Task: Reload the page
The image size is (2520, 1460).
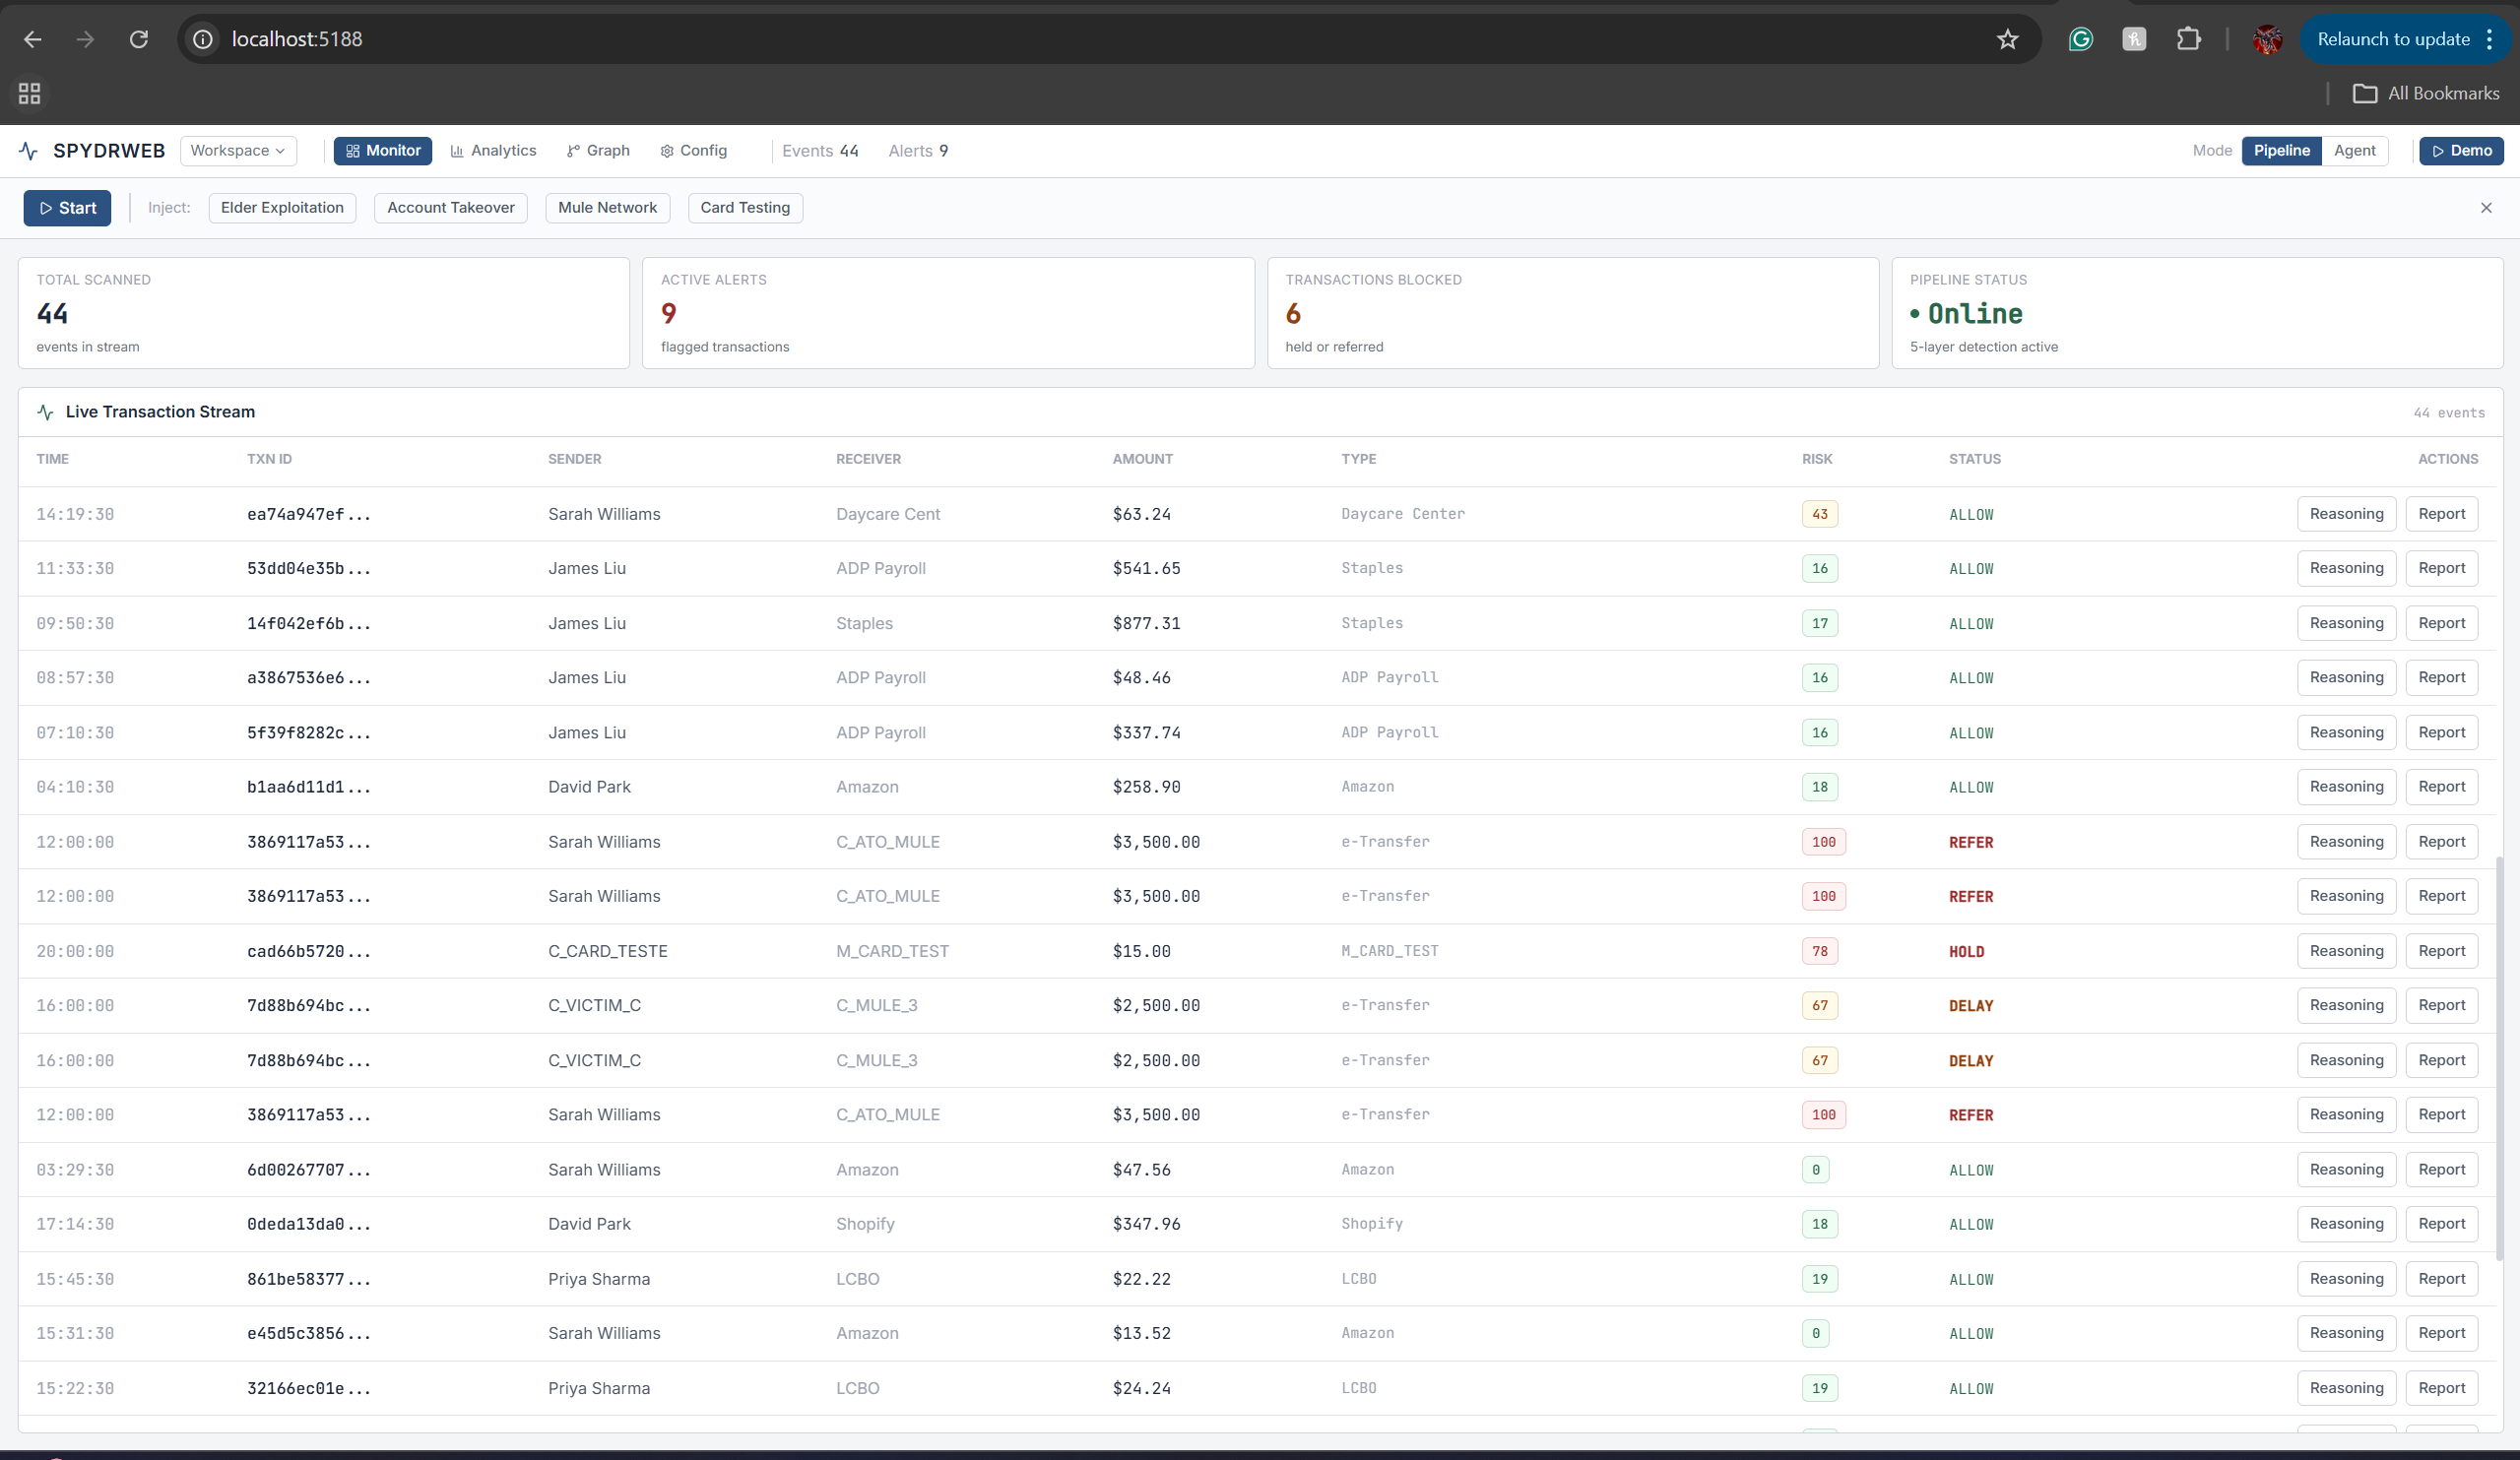Action: pos(139,39)
